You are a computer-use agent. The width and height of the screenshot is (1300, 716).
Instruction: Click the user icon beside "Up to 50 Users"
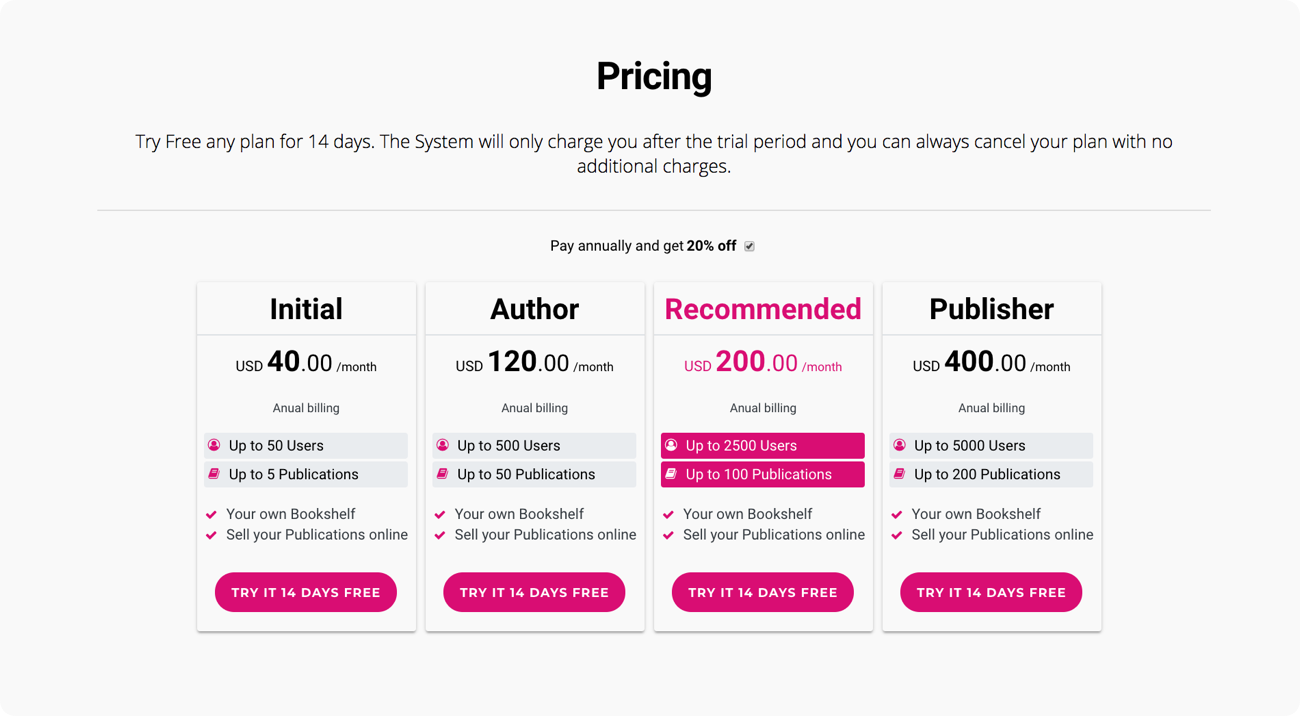point(213,445)
